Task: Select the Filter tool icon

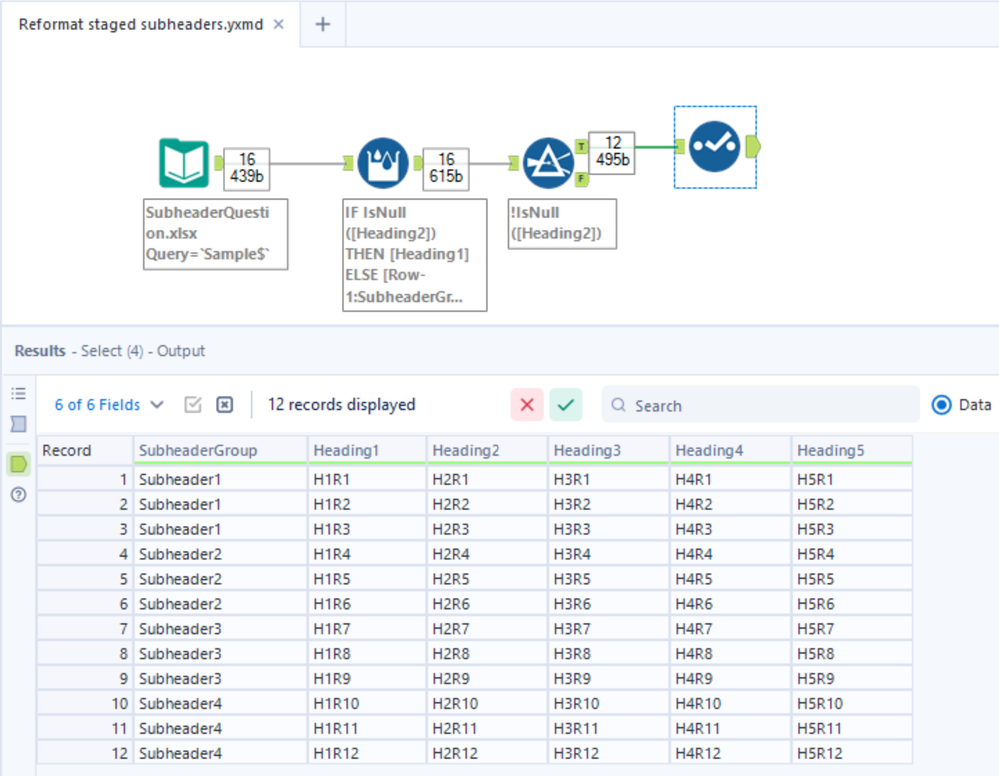Action: (x=548, y=163)
